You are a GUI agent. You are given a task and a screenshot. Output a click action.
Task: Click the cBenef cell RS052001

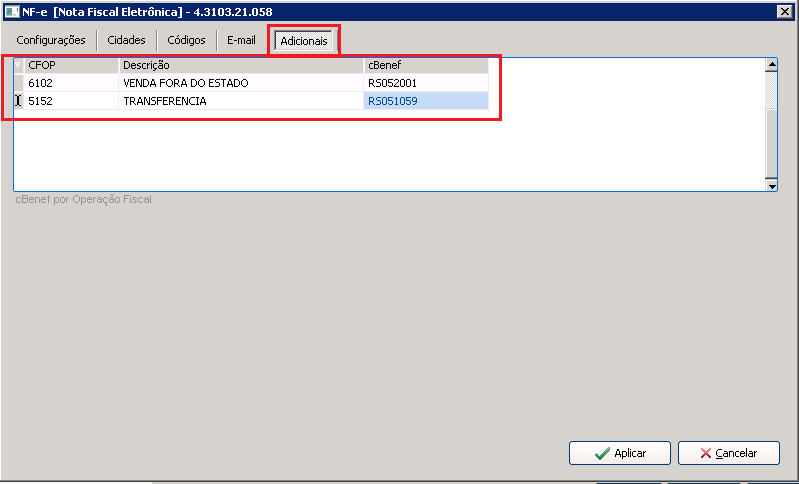[426, 83]
